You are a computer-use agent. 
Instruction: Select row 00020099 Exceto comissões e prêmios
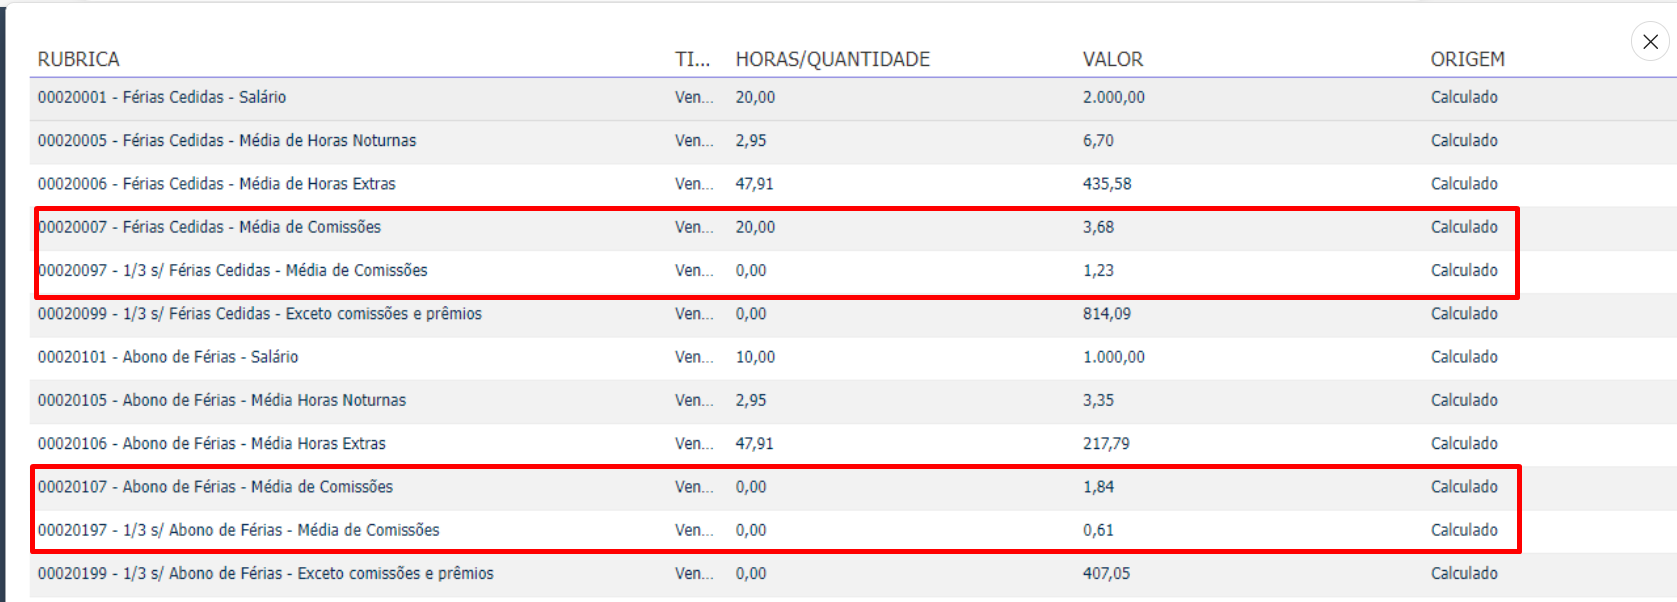(x=853, y=314)
